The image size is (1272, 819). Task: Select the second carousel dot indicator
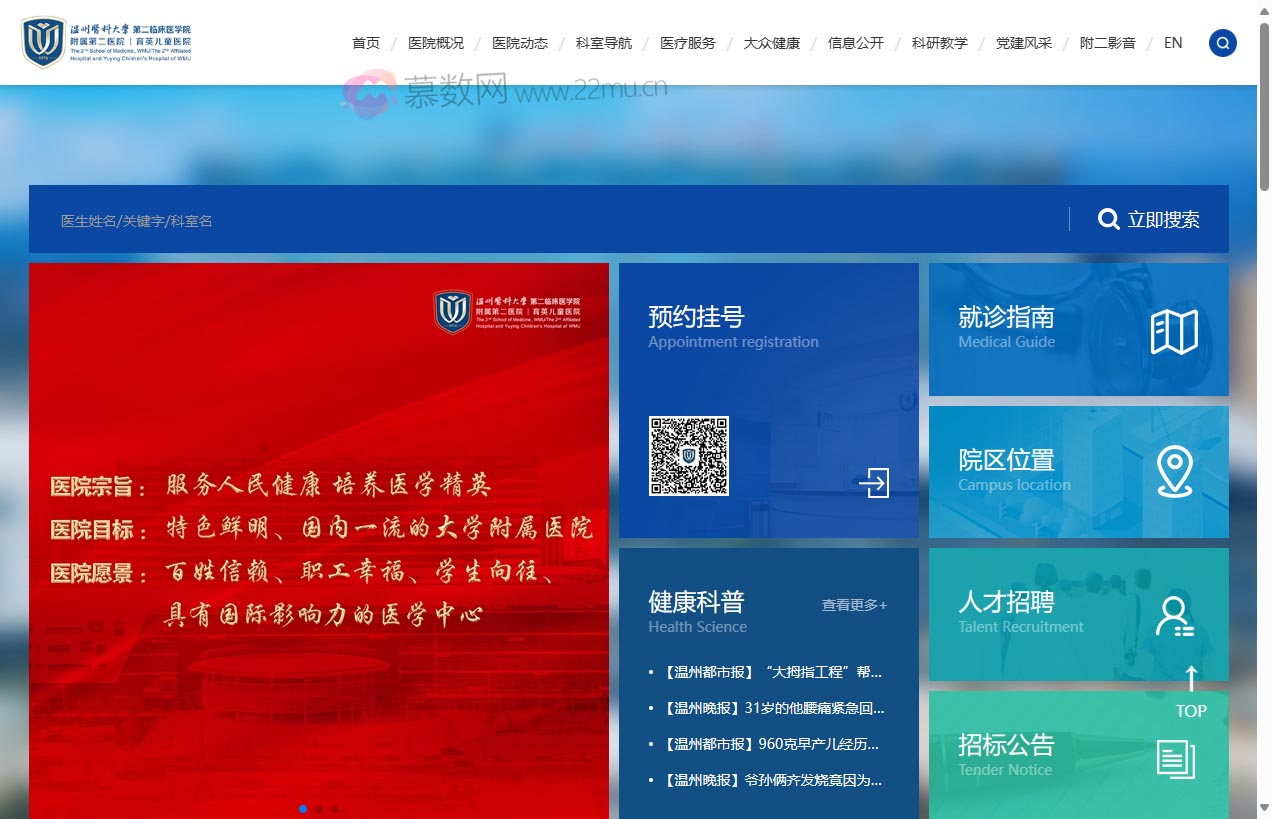[x=320, y=810]
